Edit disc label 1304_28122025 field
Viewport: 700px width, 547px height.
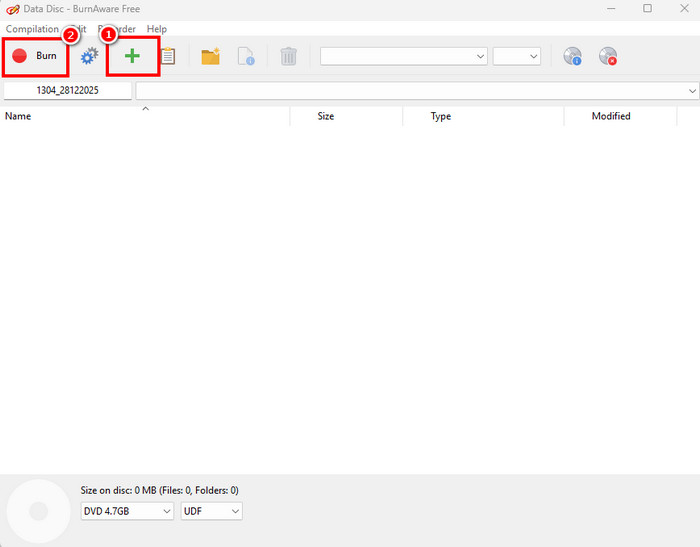pos(68,91)
